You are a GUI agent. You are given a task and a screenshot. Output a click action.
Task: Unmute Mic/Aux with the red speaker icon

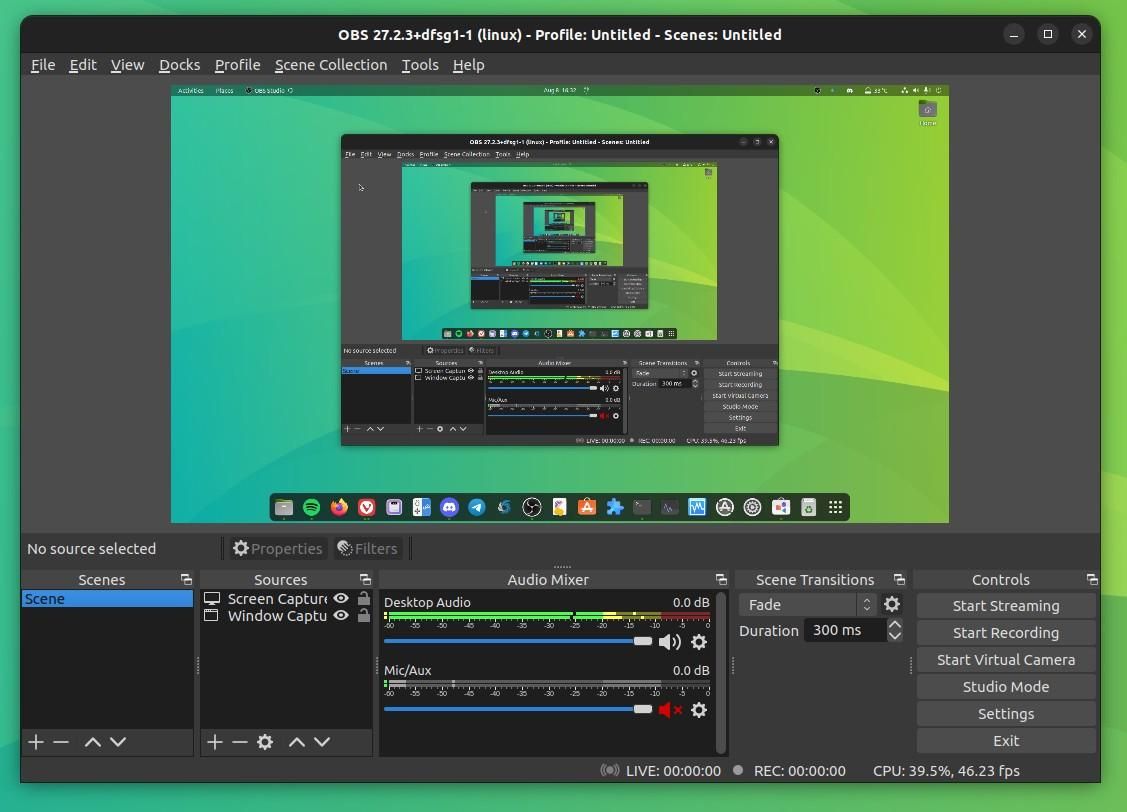(x=669, y=710)
